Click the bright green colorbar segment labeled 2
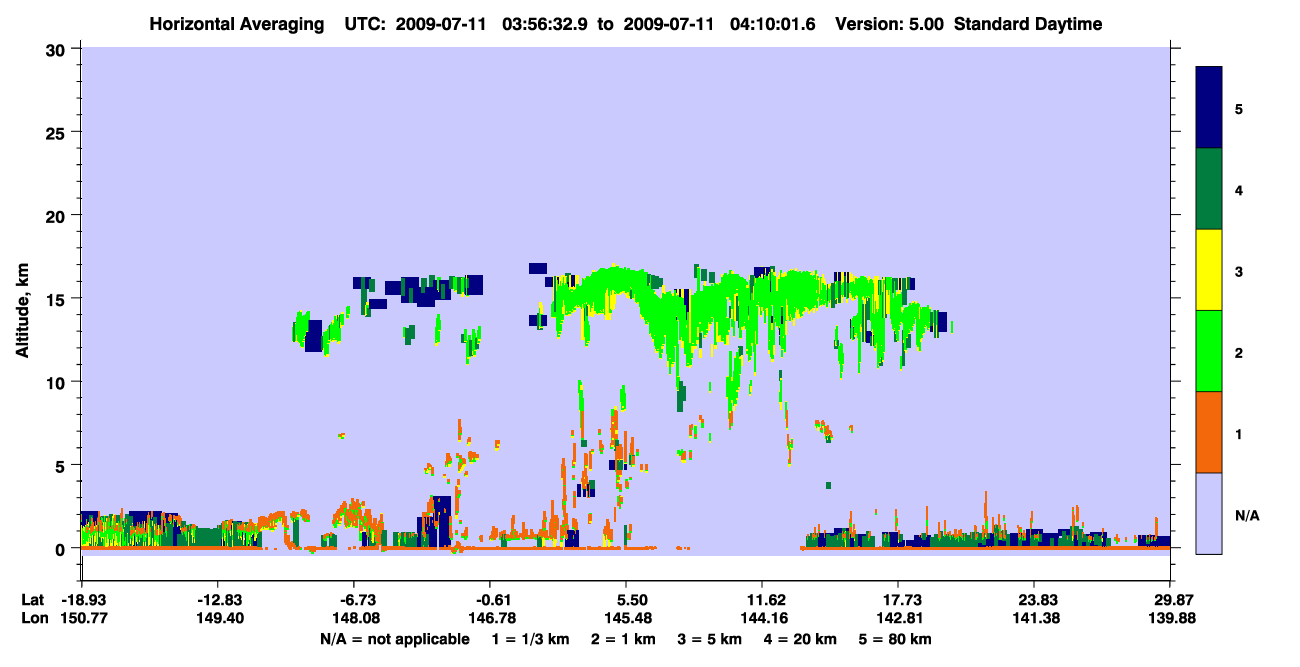 (1209, 351)
